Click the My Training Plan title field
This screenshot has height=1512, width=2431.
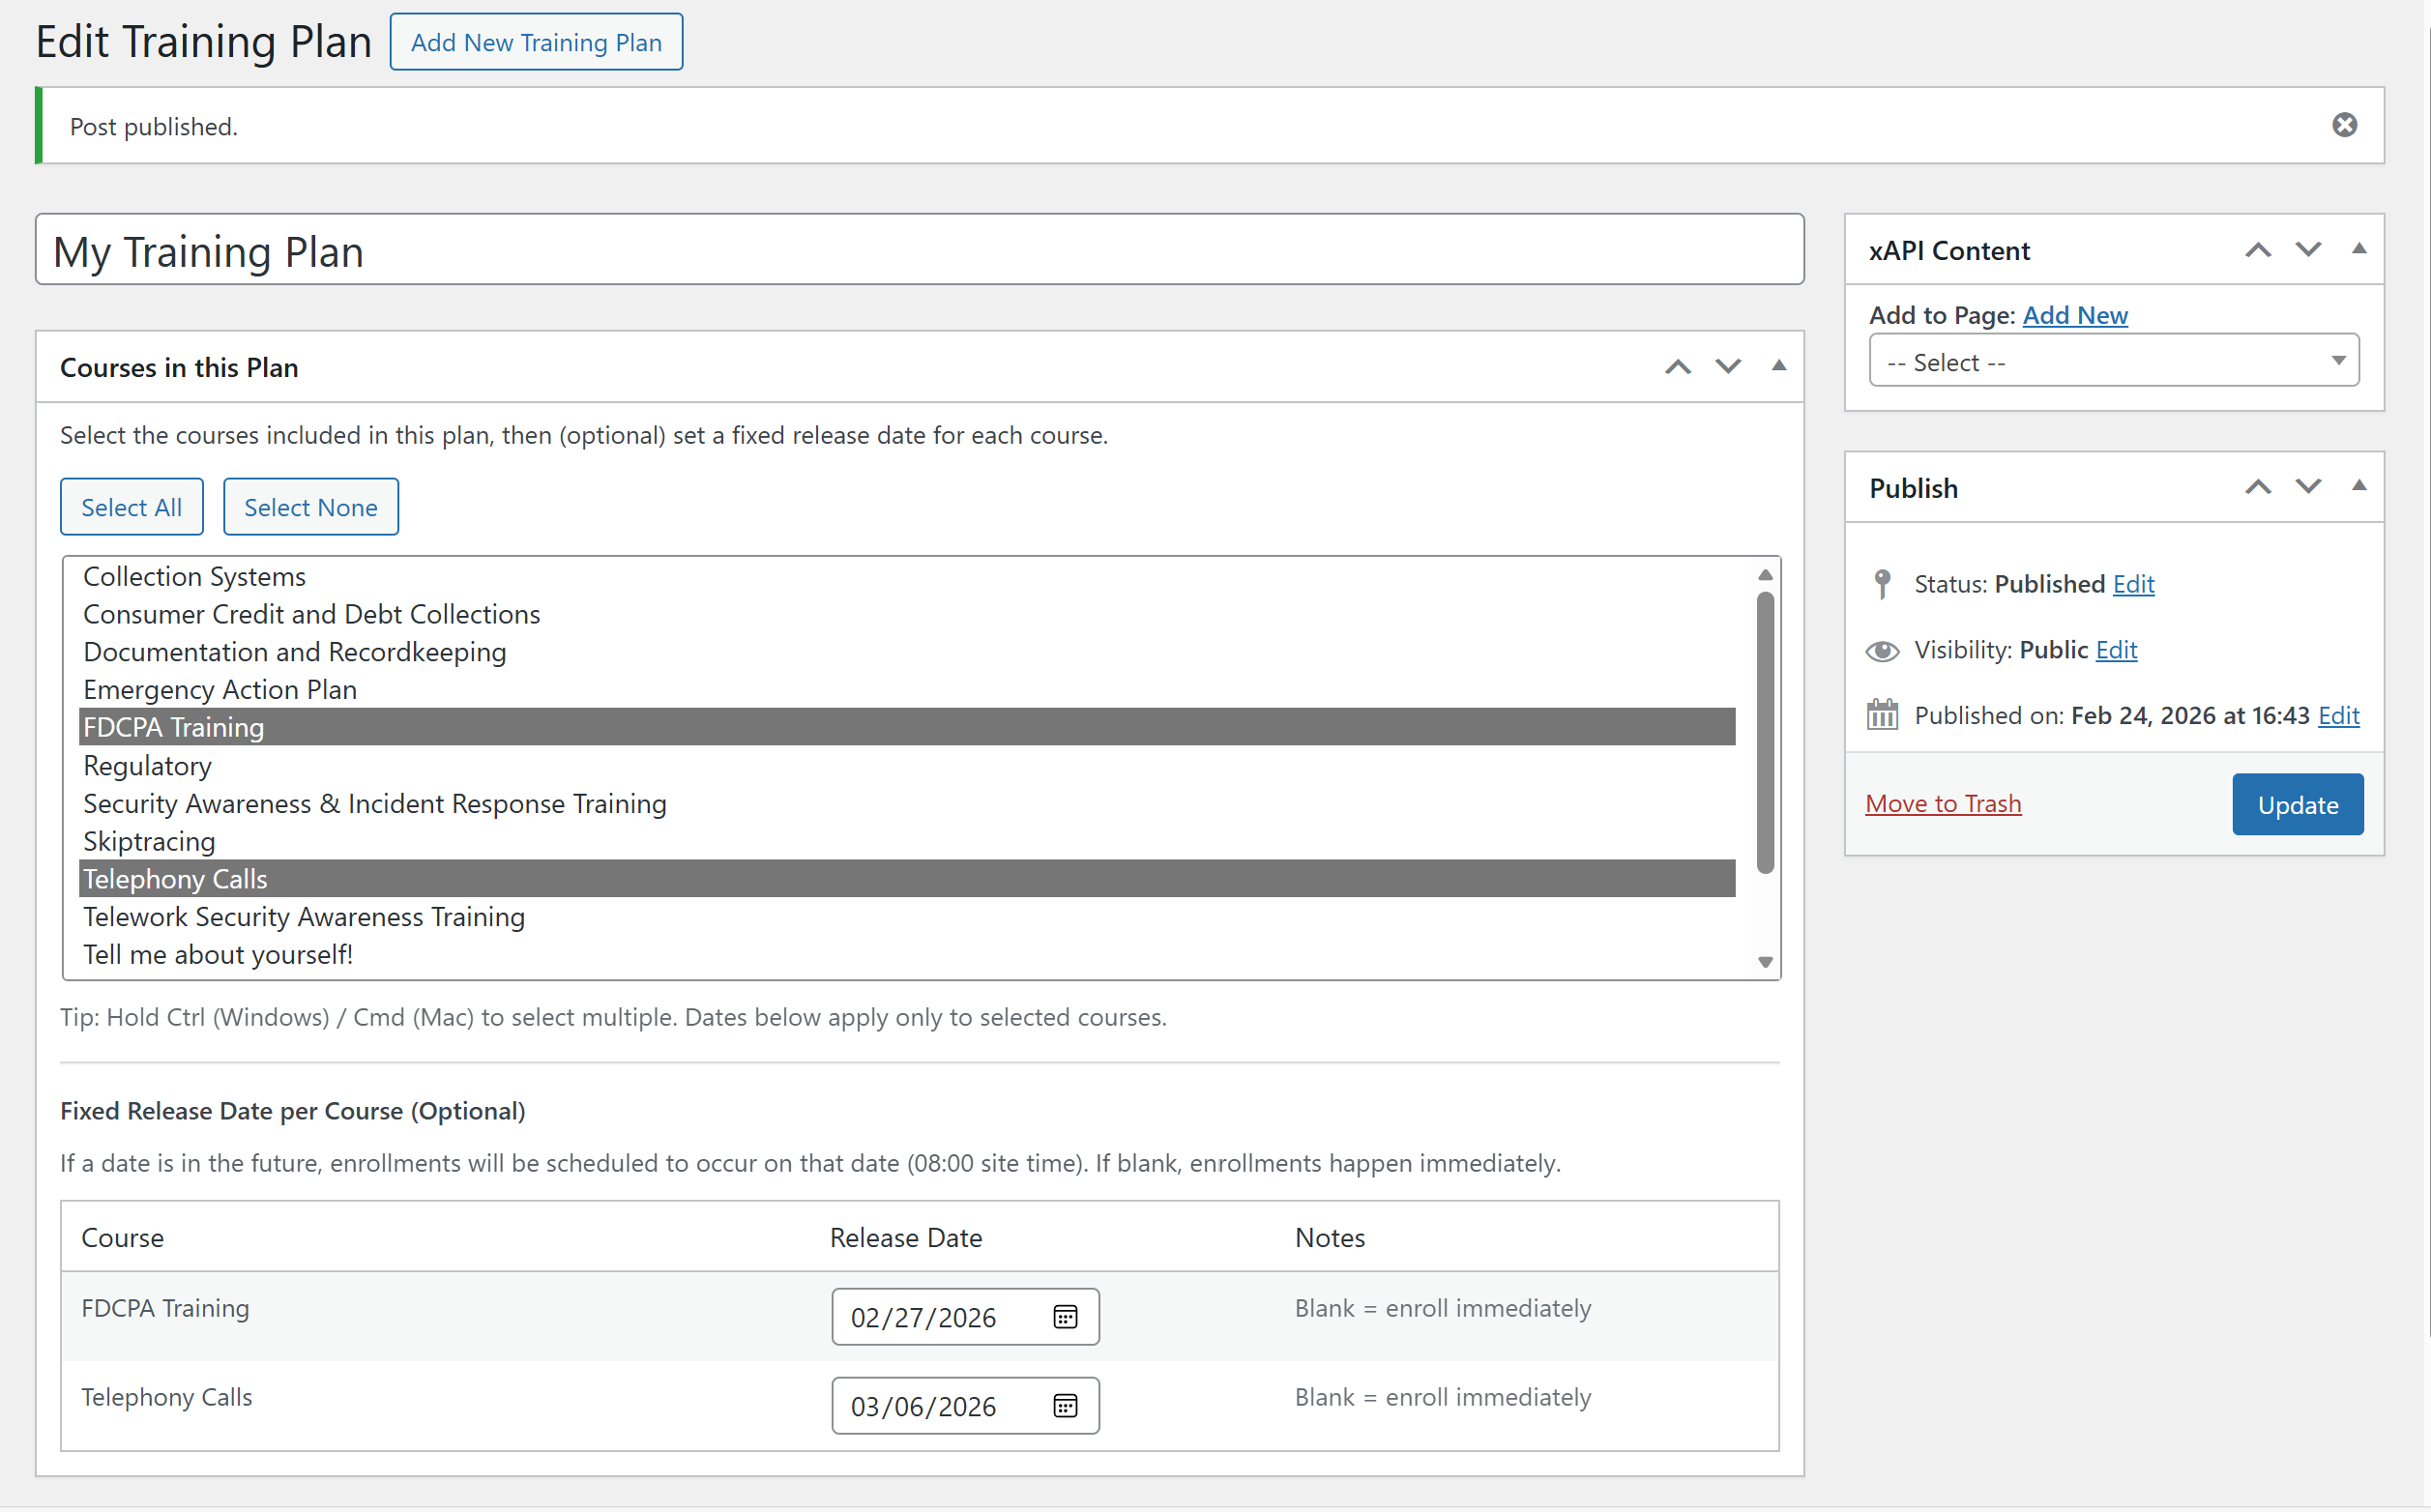coord(919,250)
